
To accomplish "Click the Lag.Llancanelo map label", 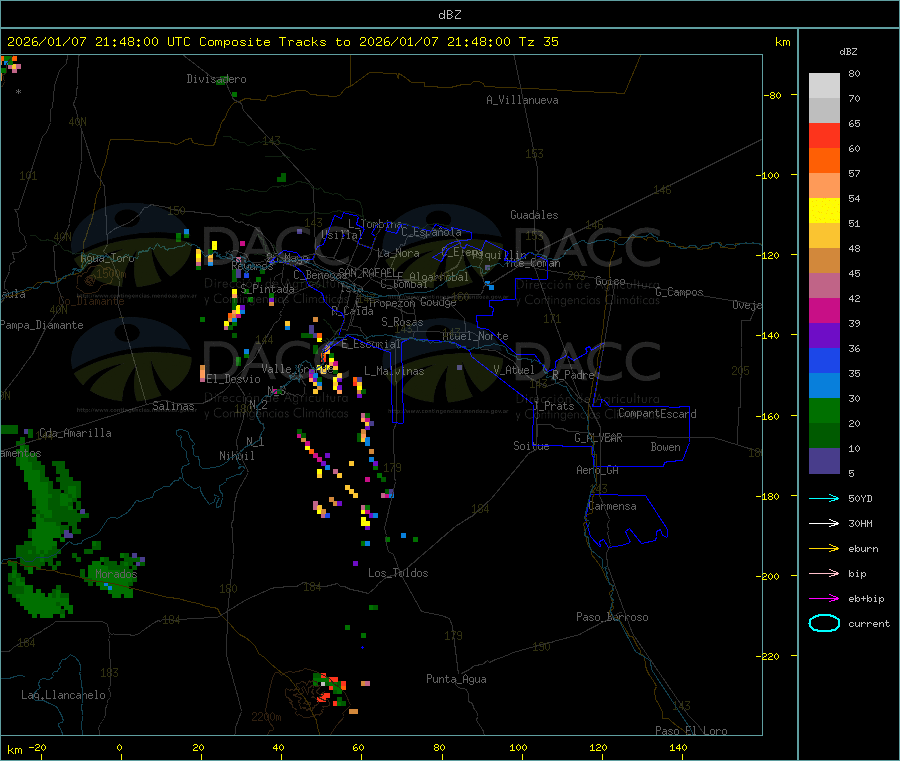I will point(63,695).
